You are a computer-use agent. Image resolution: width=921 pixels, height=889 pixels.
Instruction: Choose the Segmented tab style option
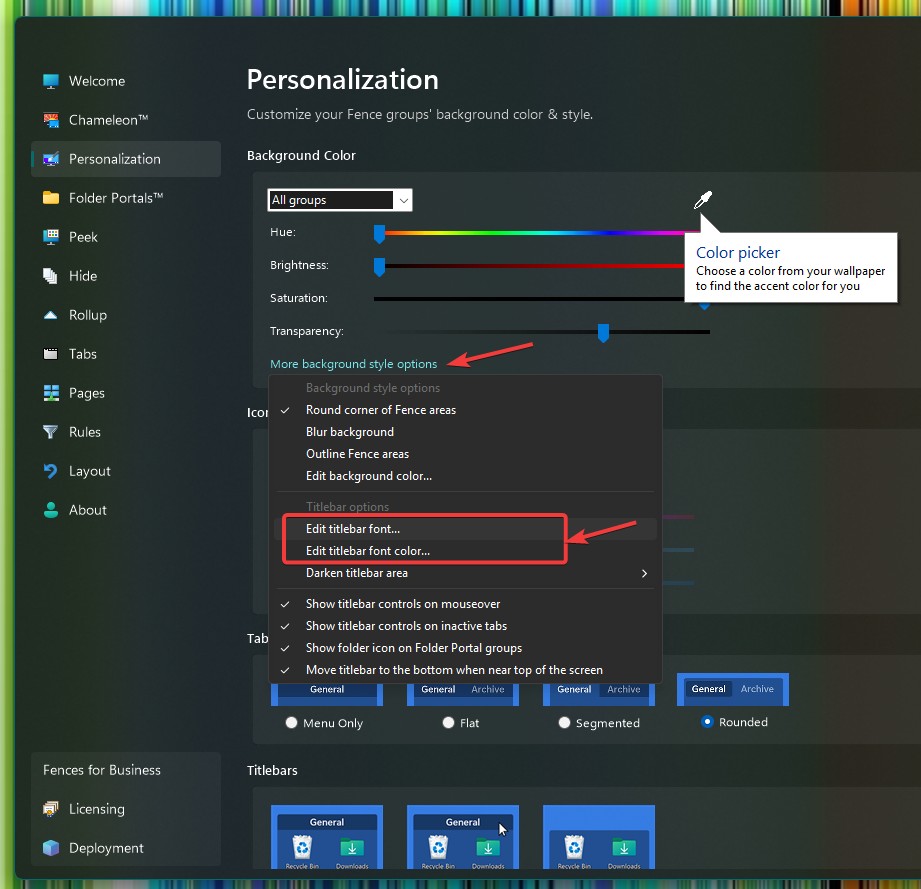tap(565, 722)
